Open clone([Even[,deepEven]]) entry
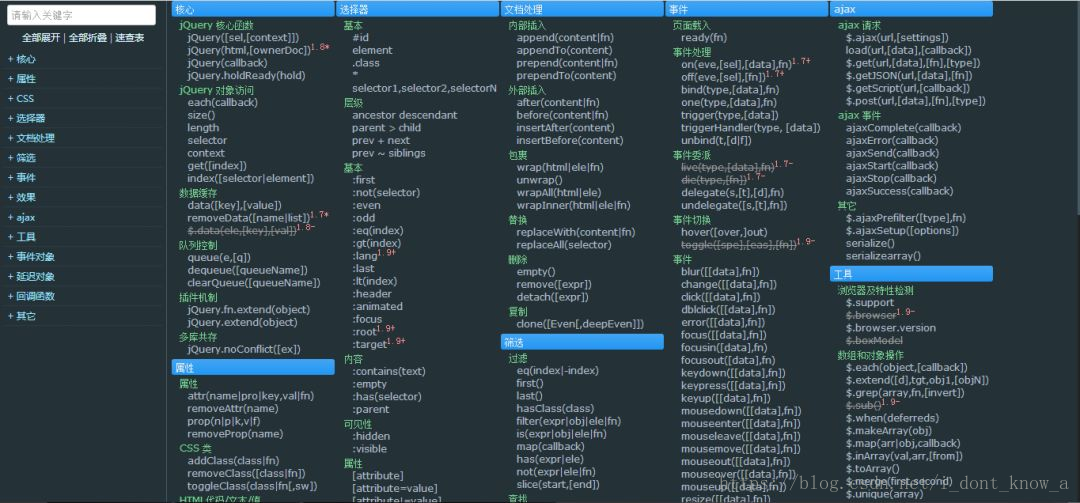 pyautogui.click(x=581, y=324)
